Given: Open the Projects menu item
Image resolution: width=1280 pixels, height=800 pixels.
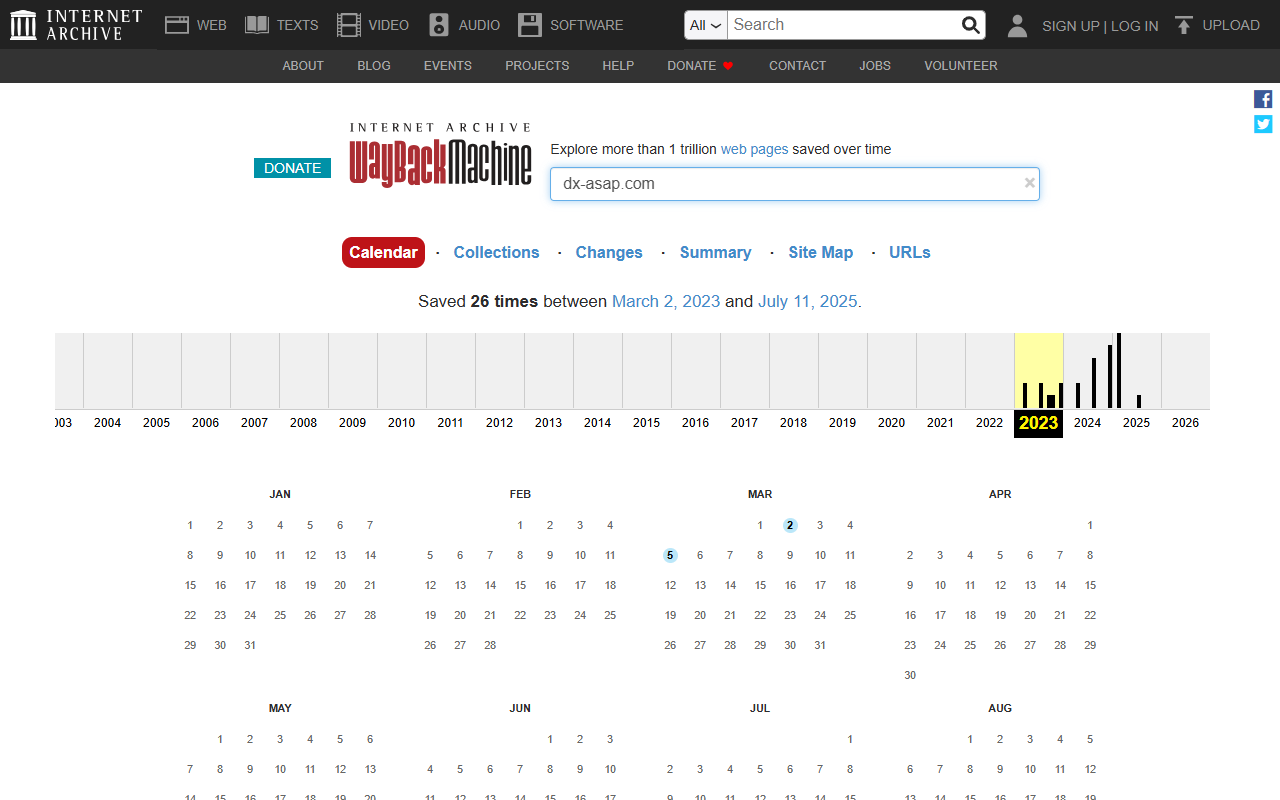Looking at the screenshot, I should [x=537, y=66].
